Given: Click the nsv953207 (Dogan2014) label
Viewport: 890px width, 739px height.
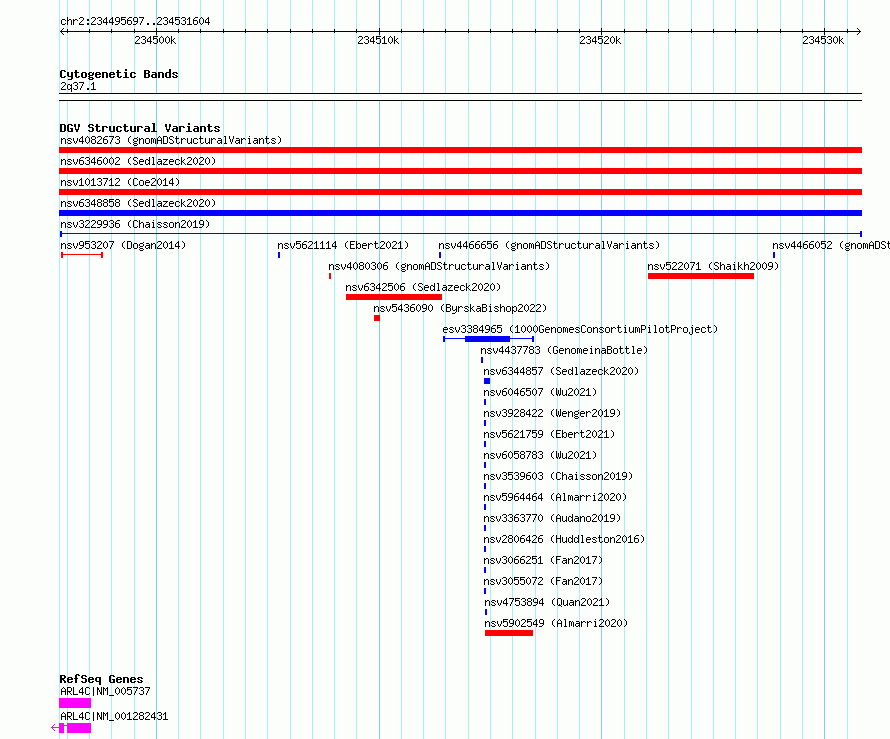Looking at the screenshot, I should [x=123, y=245].
